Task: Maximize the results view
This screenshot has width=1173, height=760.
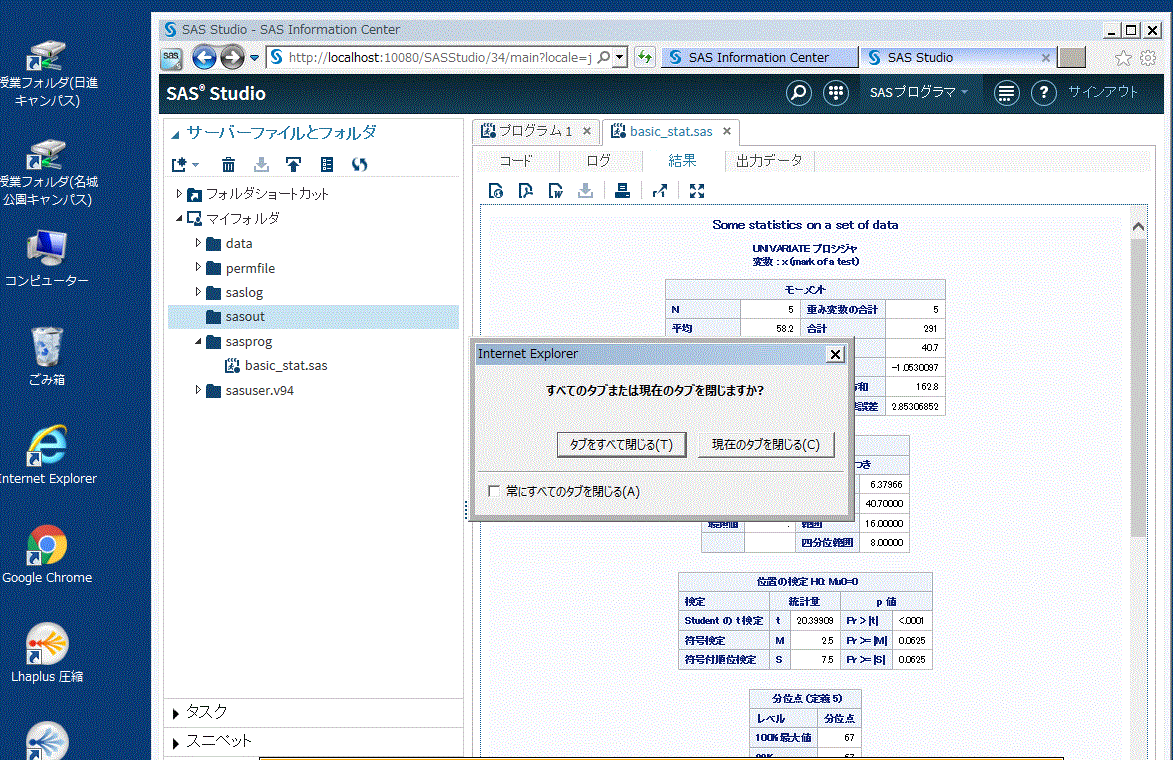Action: (x=696, y=191)
